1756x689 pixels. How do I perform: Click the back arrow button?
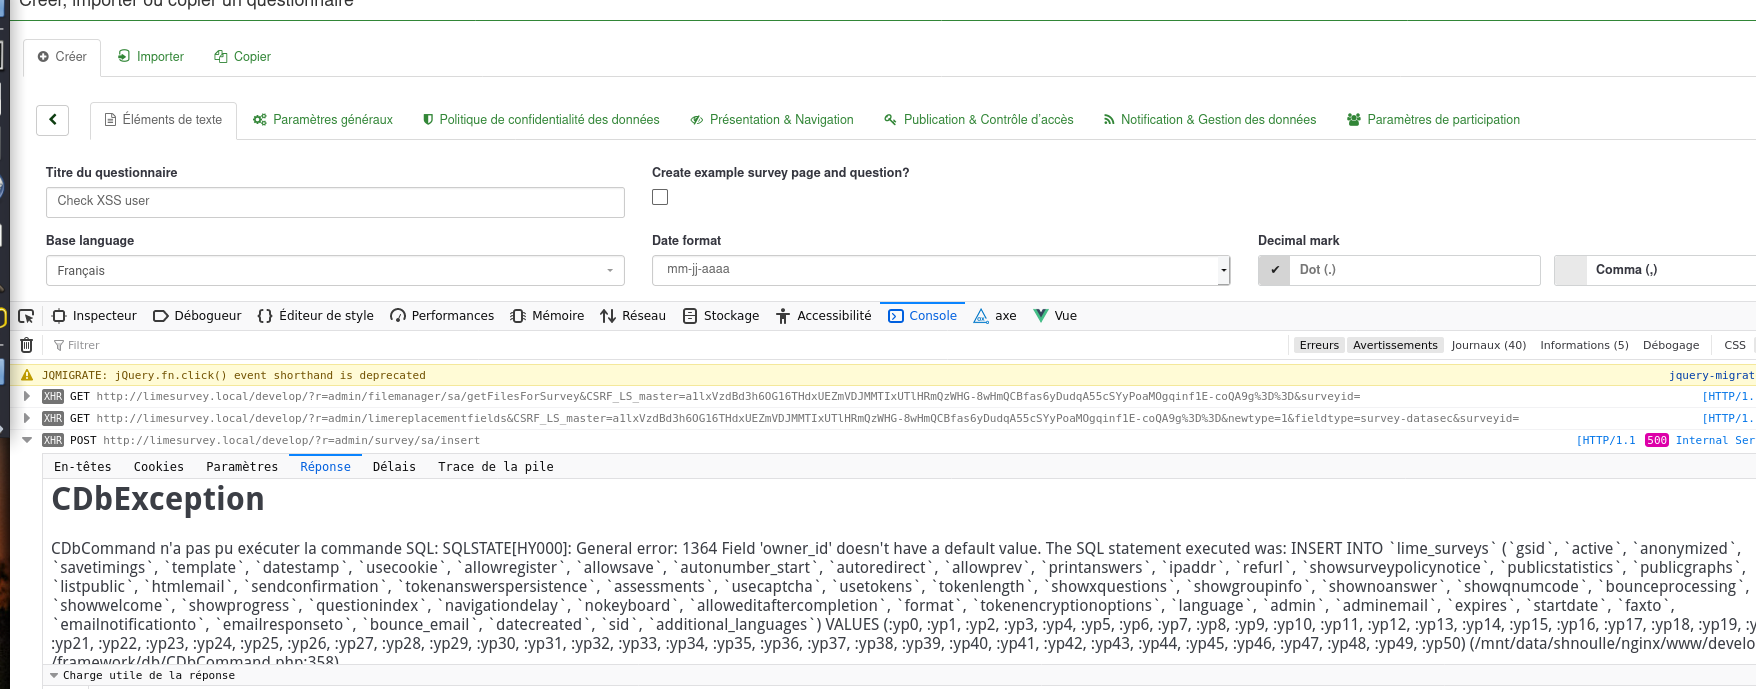click(53, 120)
